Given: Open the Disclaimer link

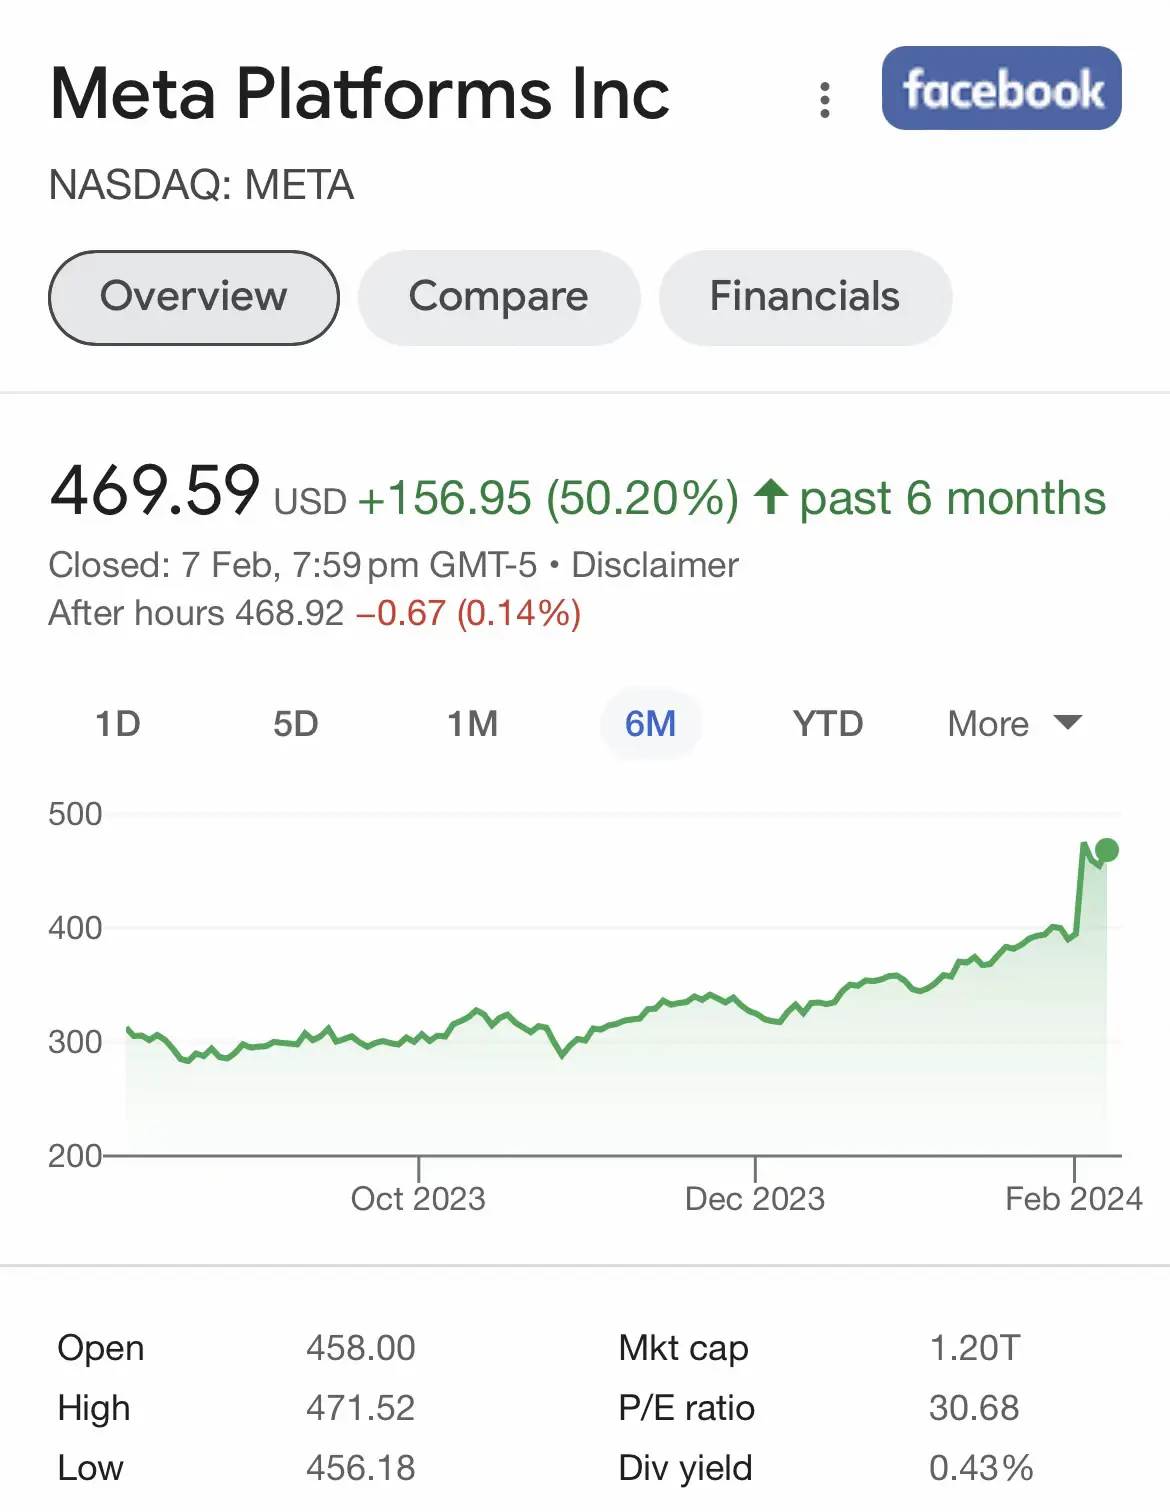Looking at the screenshot, I should coord(655,565).
